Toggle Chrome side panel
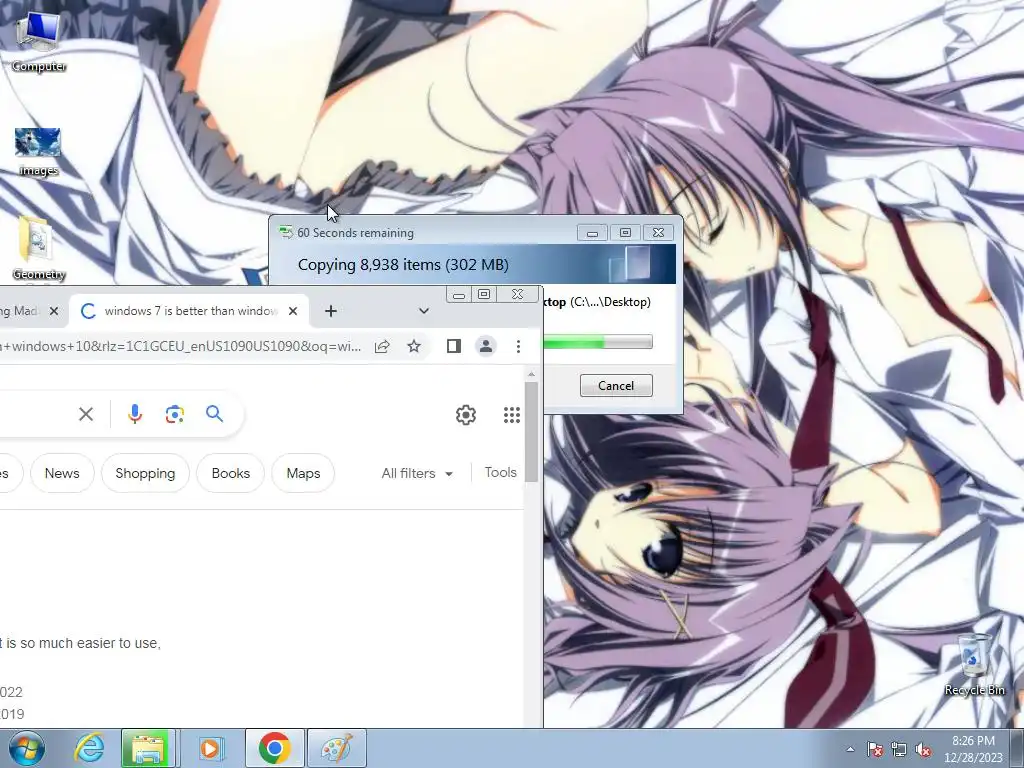This screenshot has height=768, width=1024. (x=454, y=346)
